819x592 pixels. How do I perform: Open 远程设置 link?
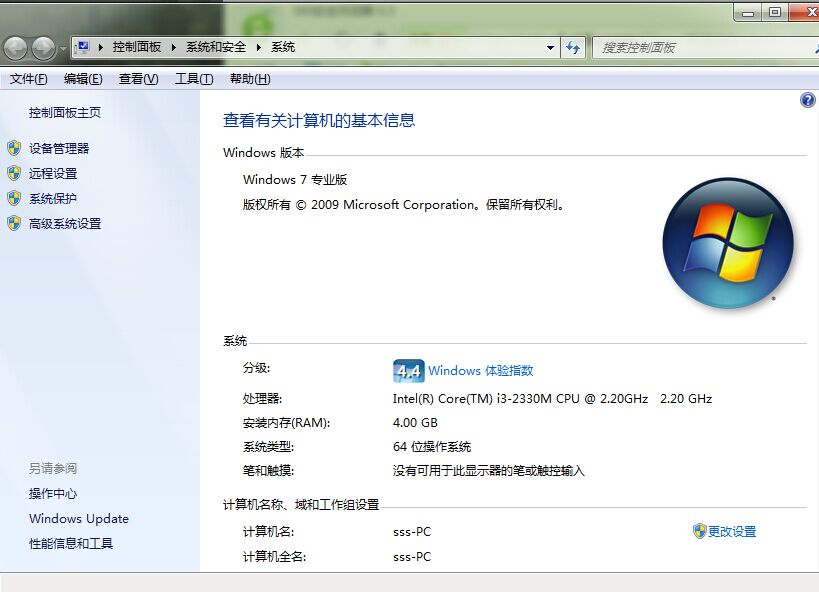coord(53,173)
